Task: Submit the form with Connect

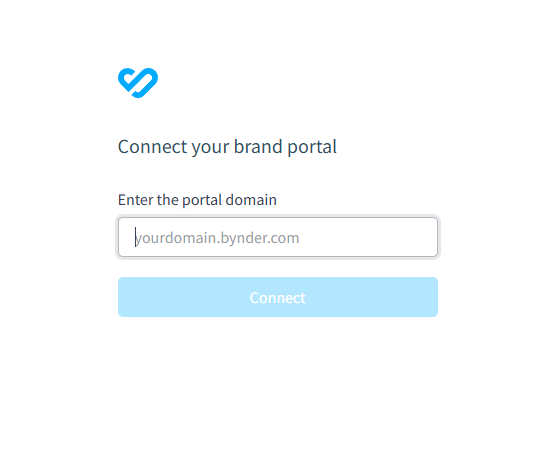Action: pos(278,297)
